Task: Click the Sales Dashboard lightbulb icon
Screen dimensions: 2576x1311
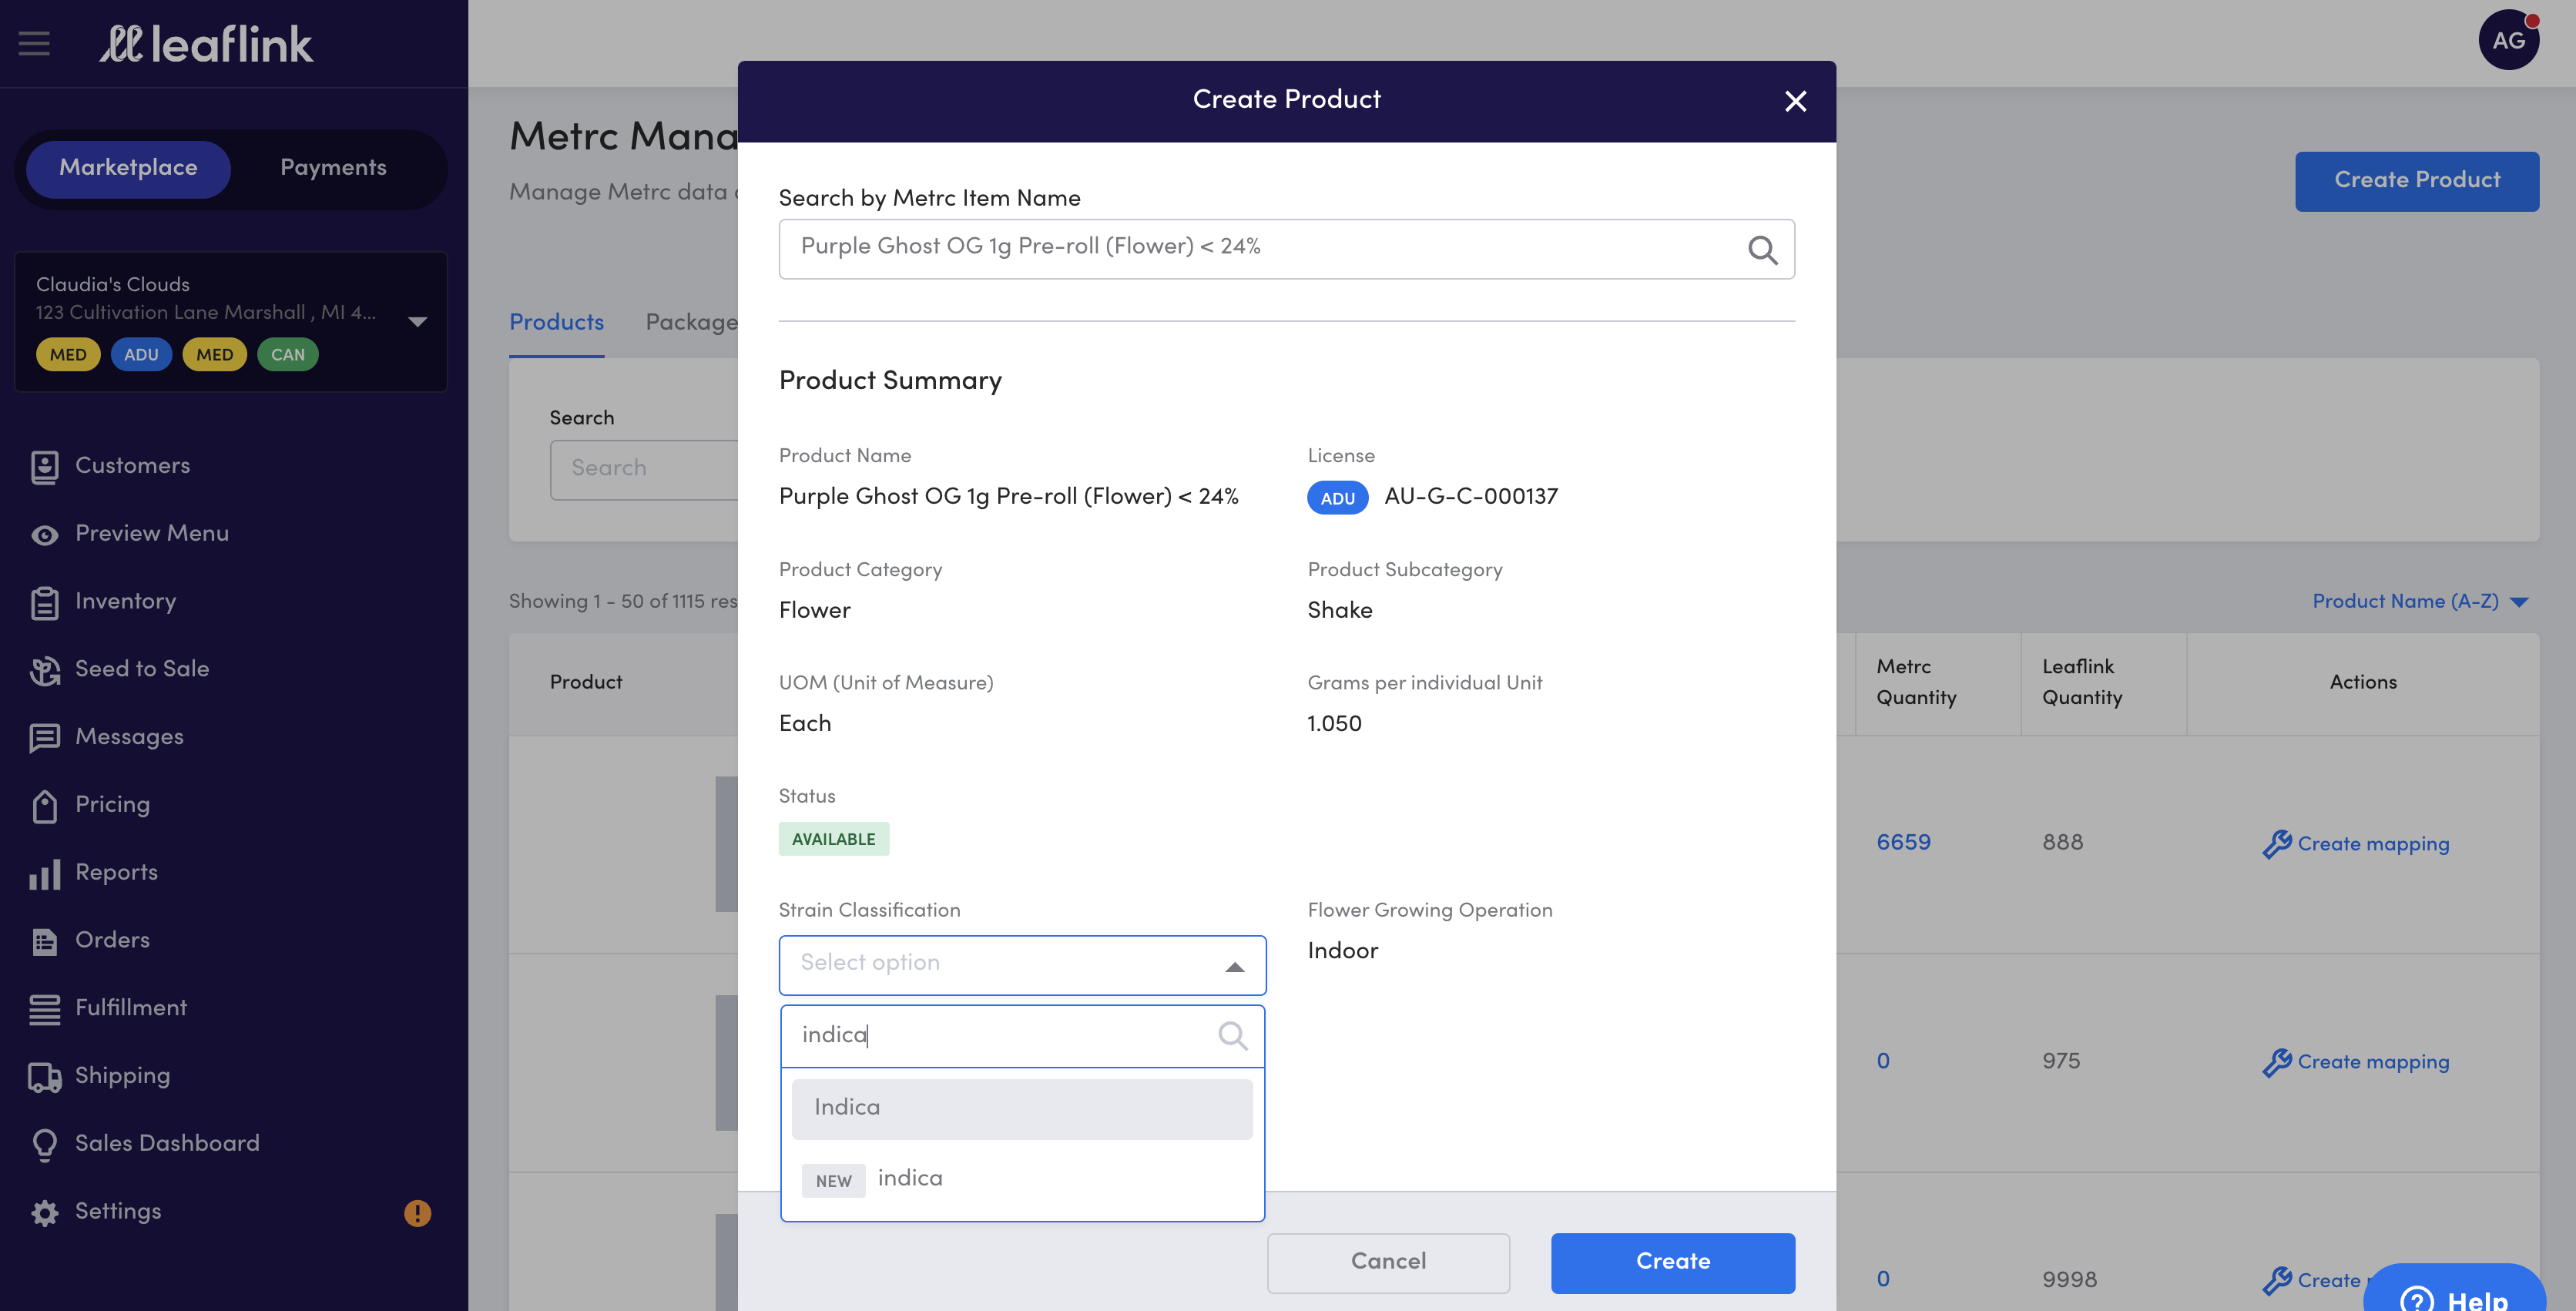Action: (44, 1145)
